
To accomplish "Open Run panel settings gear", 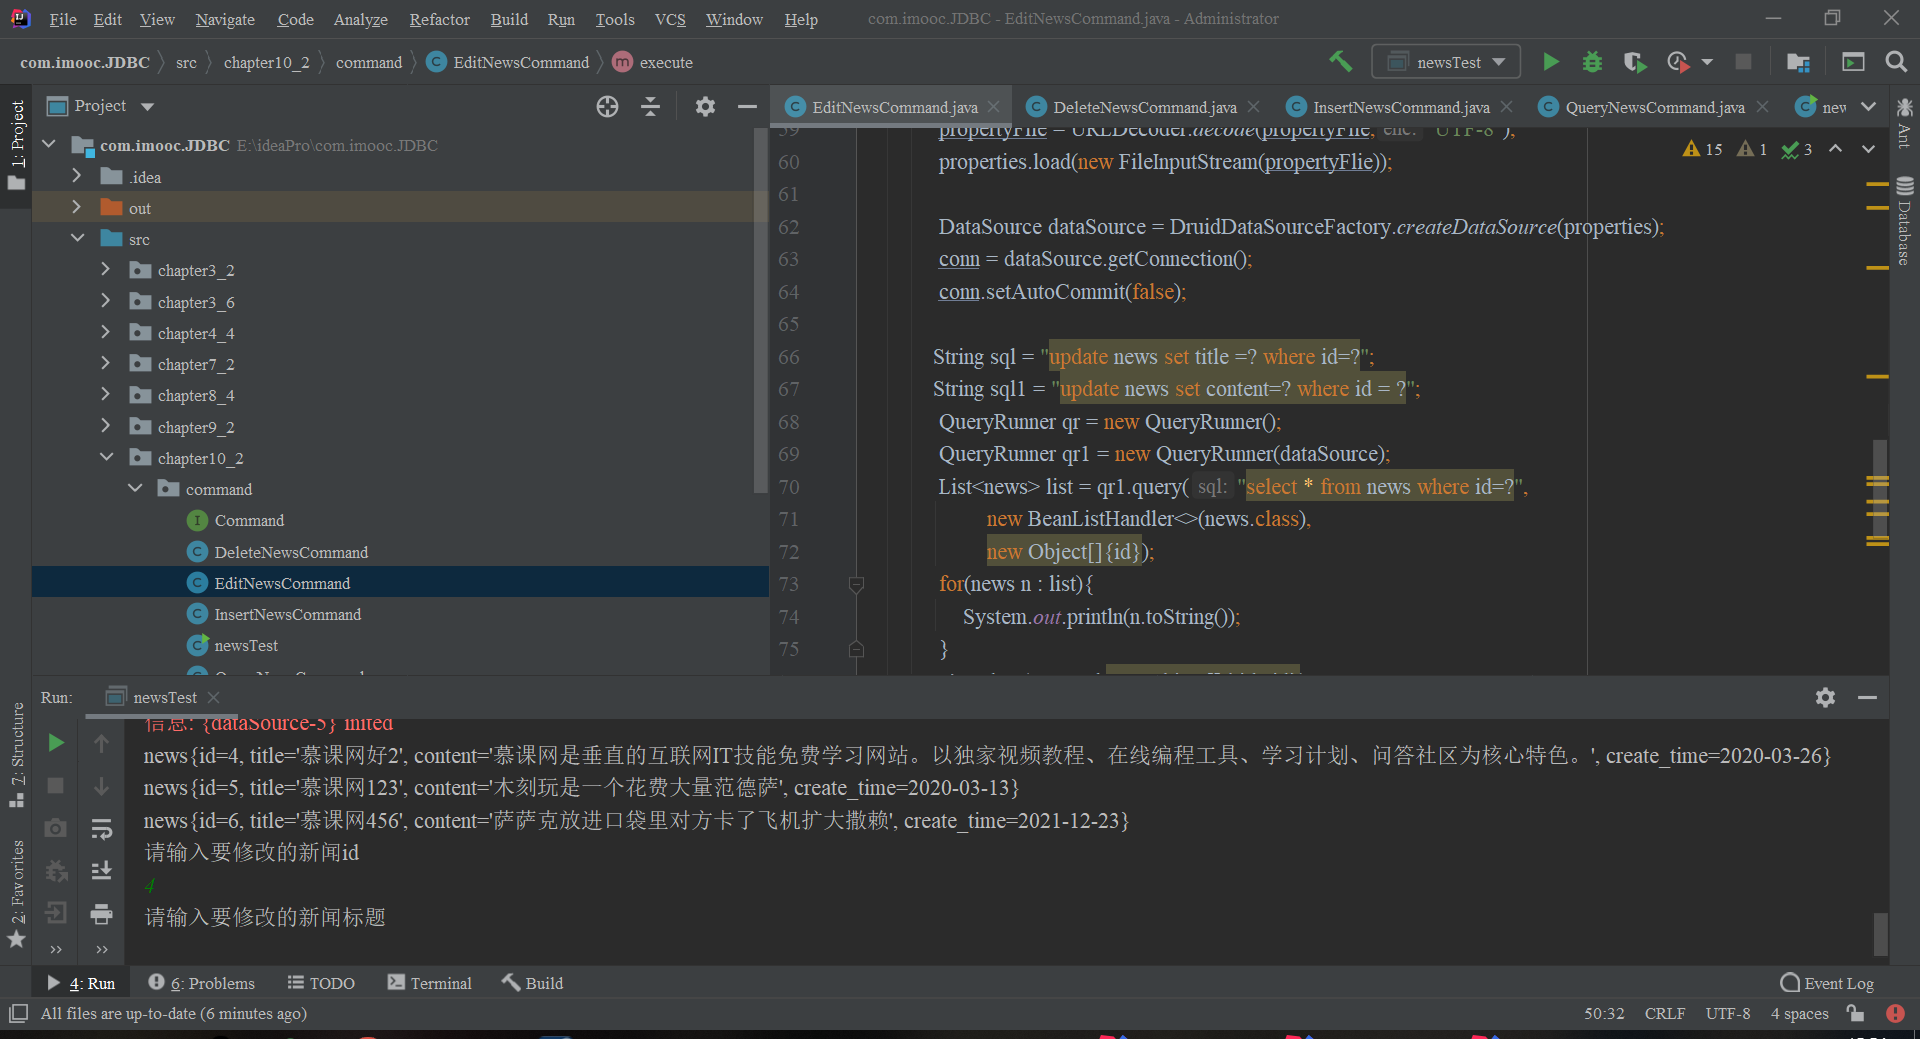I will click(1825, 697).
